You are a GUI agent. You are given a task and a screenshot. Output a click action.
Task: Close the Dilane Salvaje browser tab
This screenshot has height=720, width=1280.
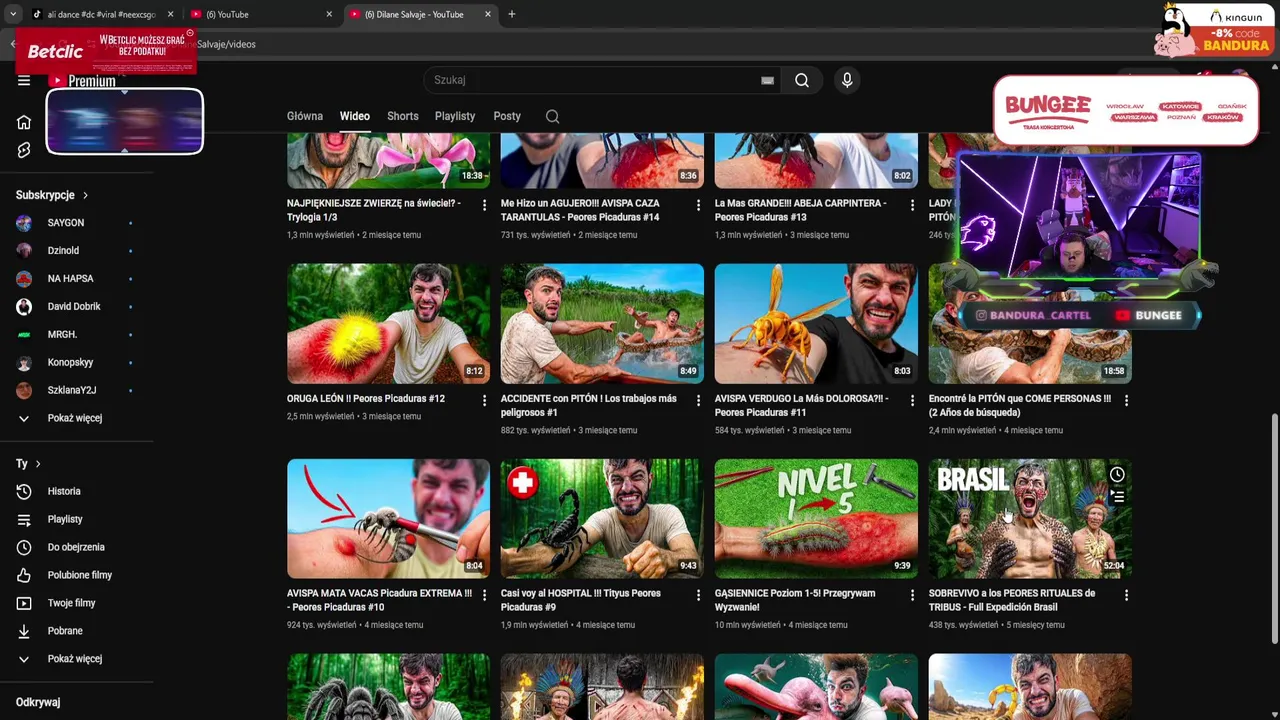(488, 14)
